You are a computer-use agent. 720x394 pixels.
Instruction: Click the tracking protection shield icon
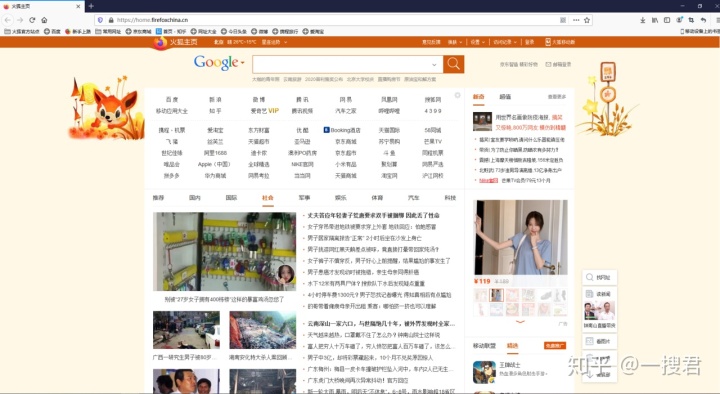101,20
